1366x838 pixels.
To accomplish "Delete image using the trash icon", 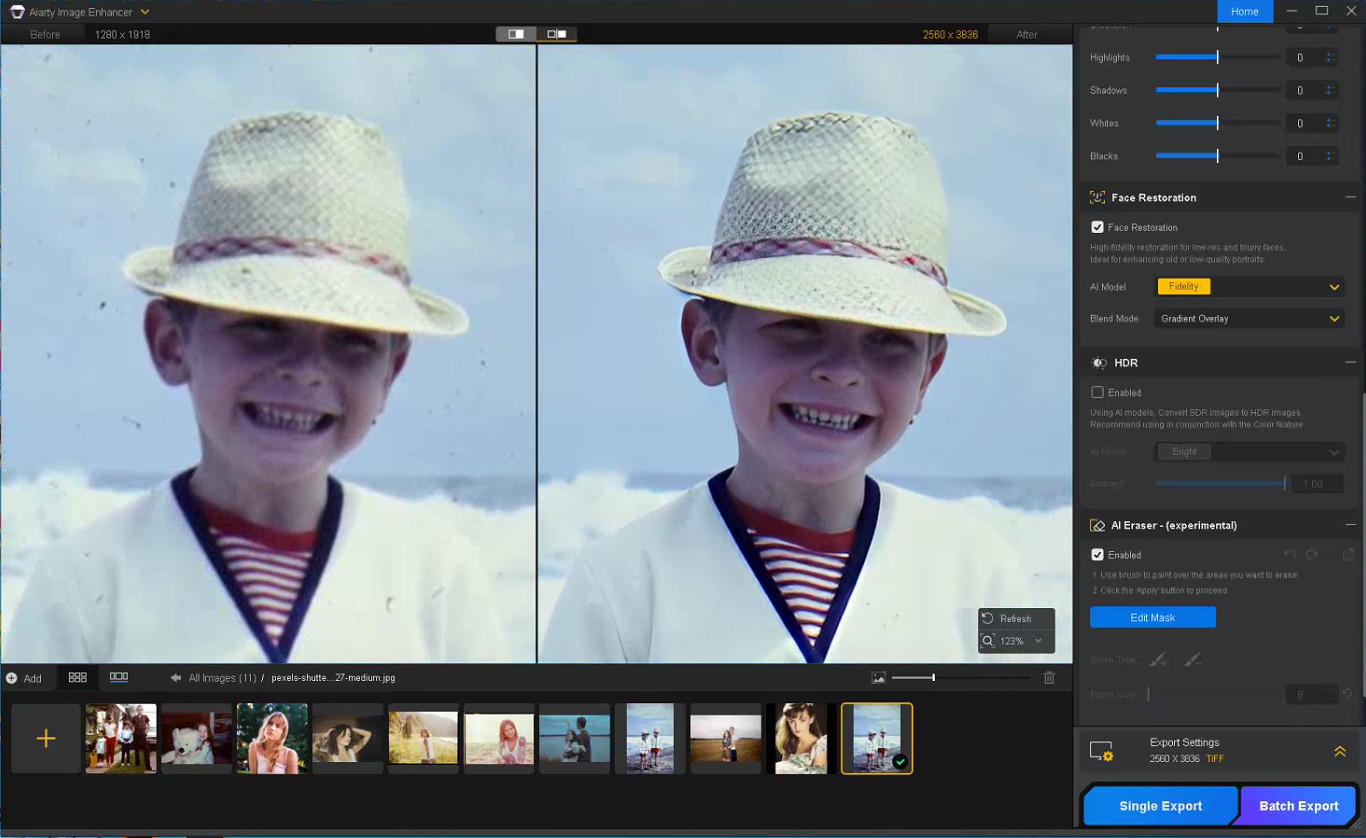I will (1049, 677).
